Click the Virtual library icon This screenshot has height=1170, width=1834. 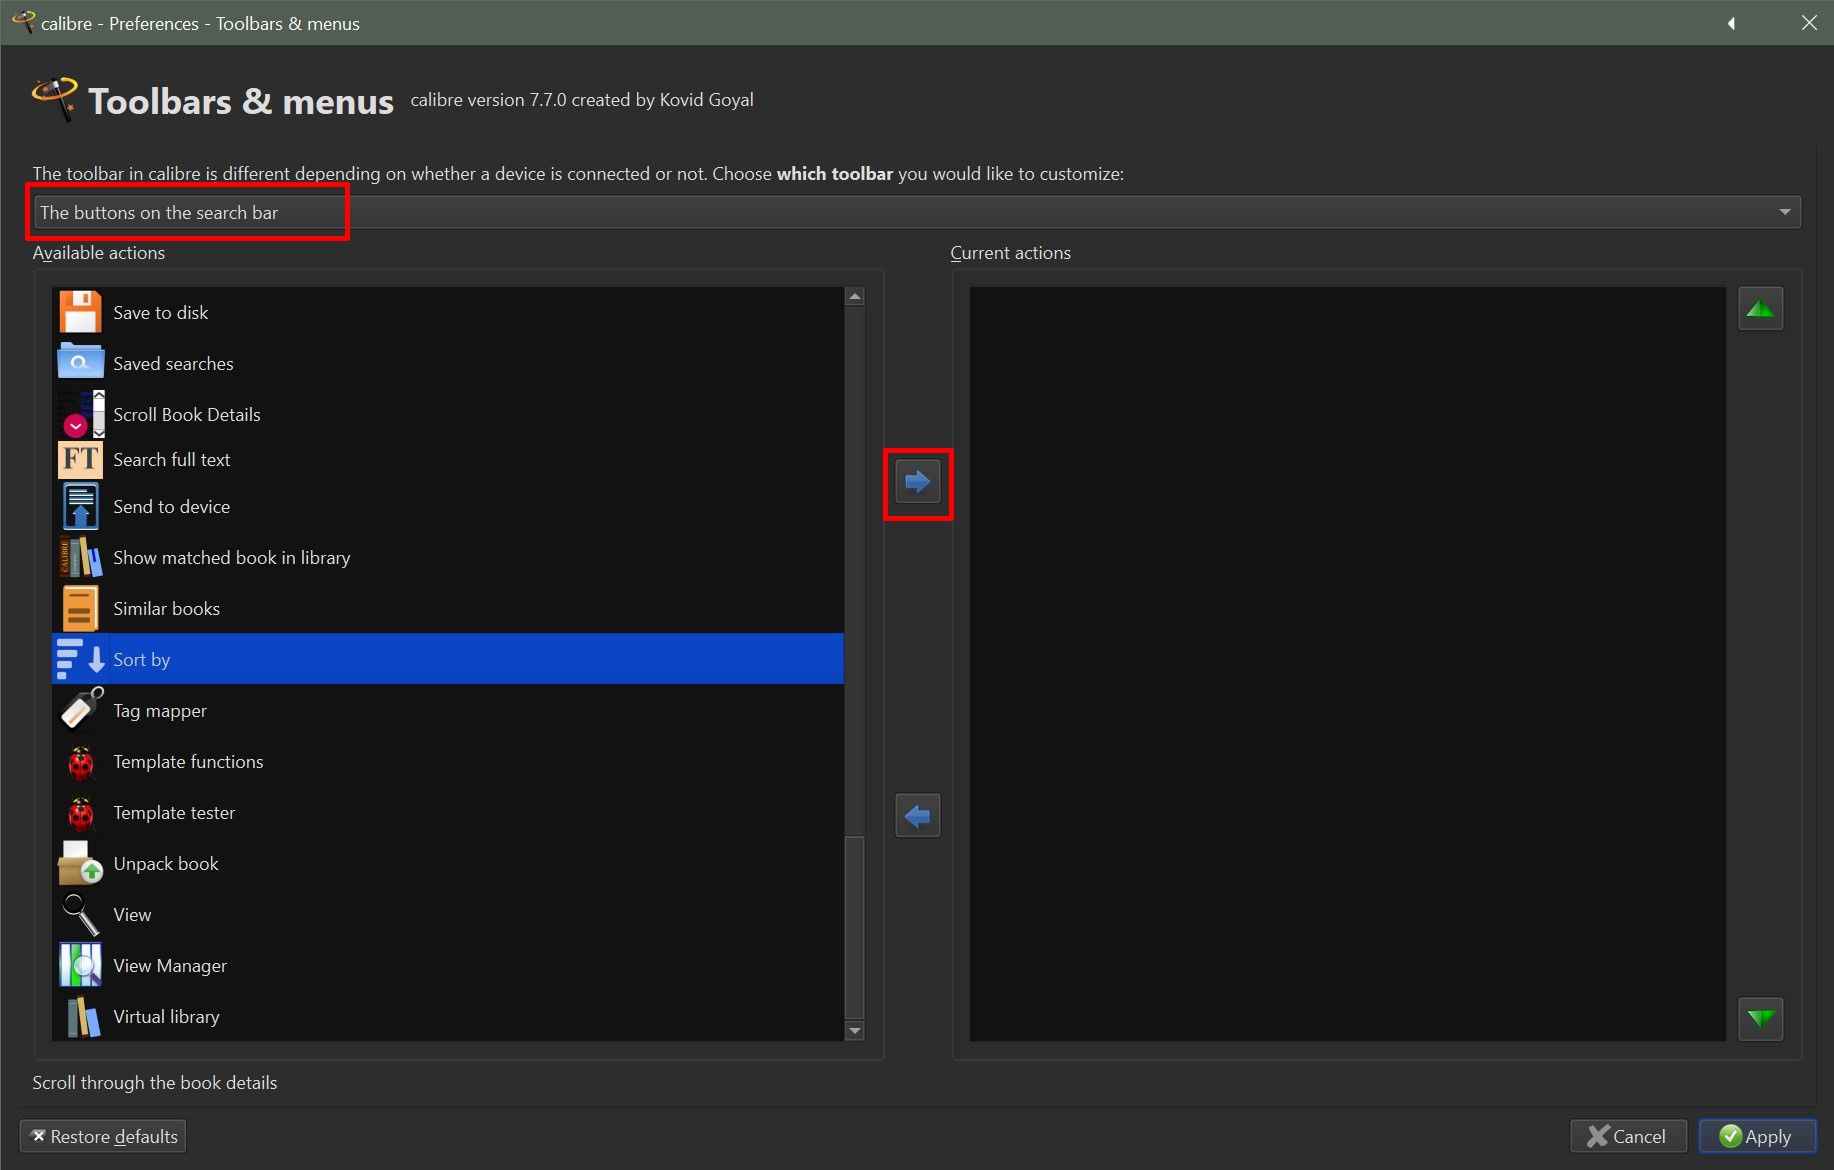[82, 1017]
